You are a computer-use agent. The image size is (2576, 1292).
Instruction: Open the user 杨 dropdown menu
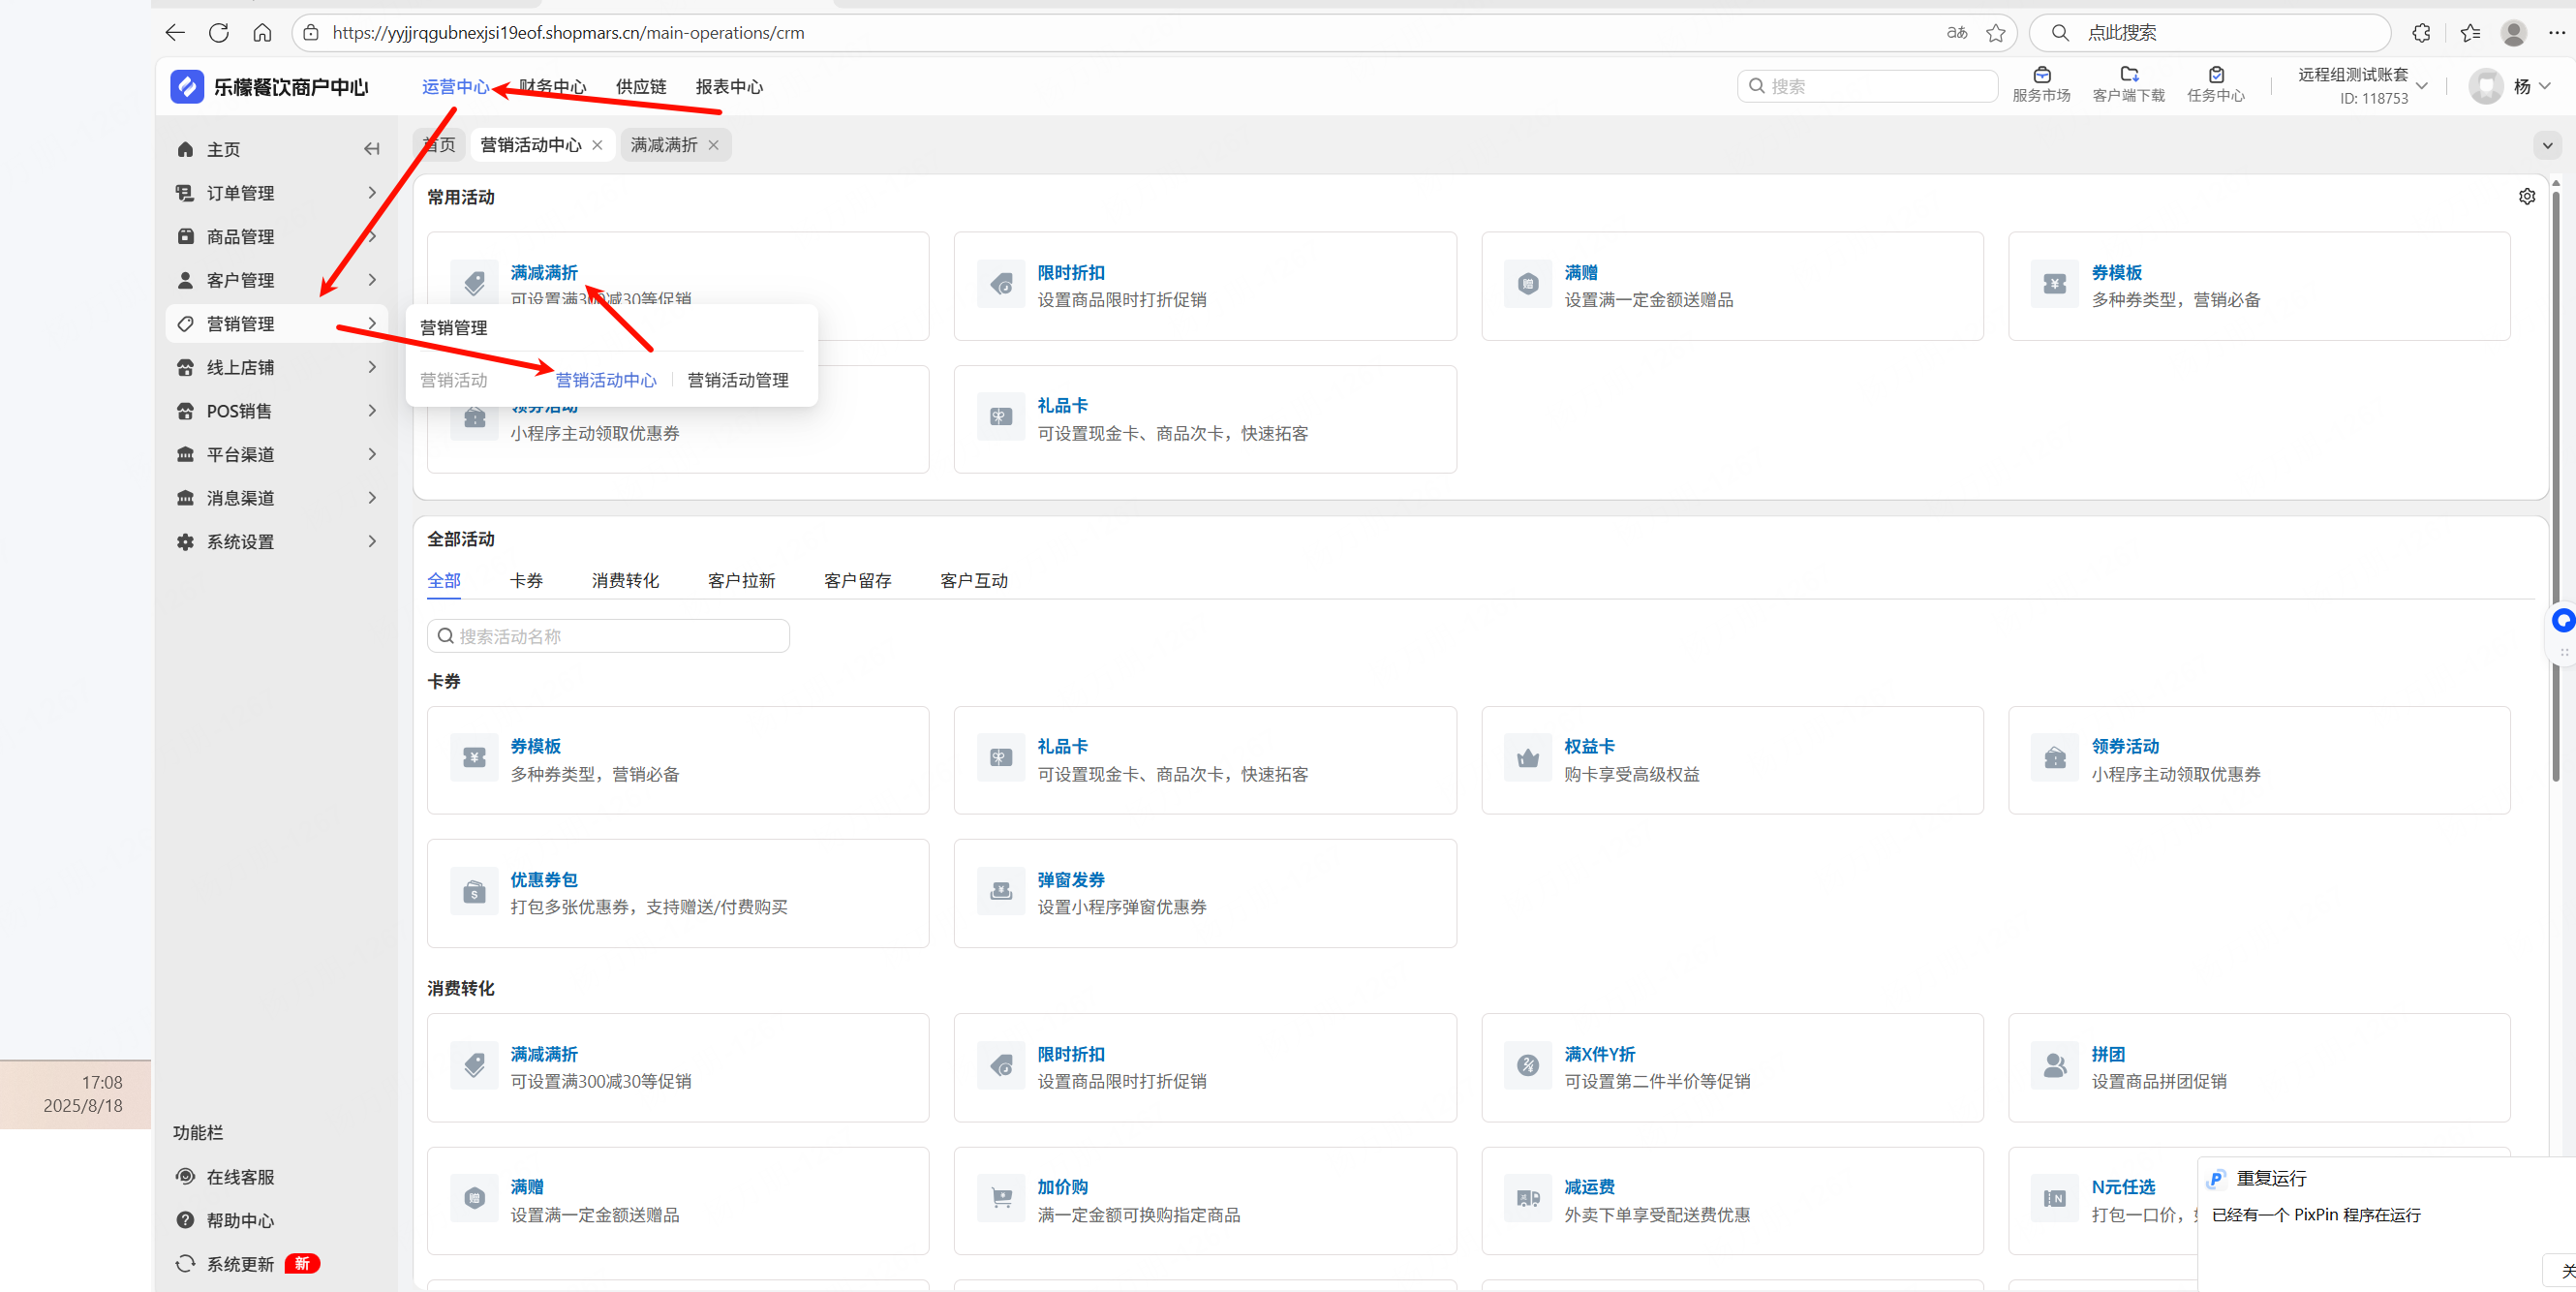coord(2510,87)
